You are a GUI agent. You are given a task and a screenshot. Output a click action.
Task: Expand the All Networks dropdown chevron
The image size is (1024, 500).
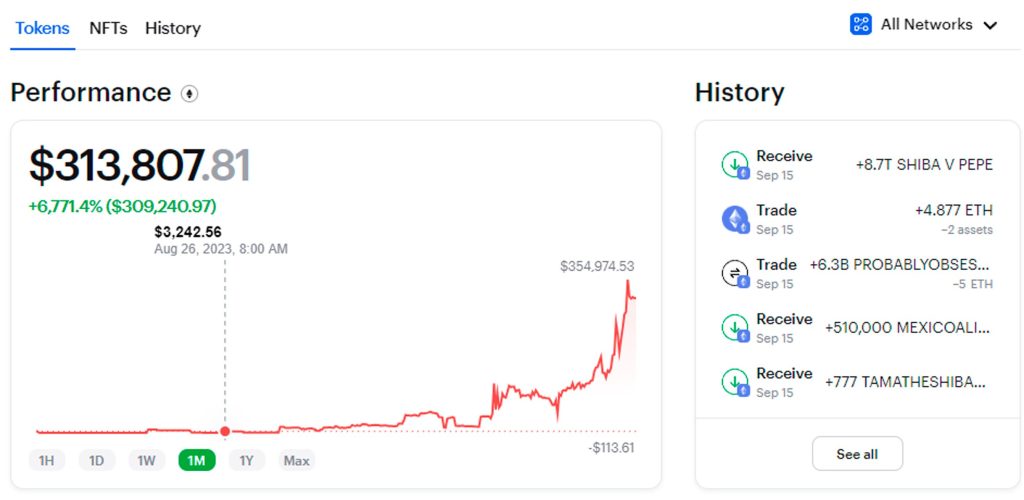[990, 25]
